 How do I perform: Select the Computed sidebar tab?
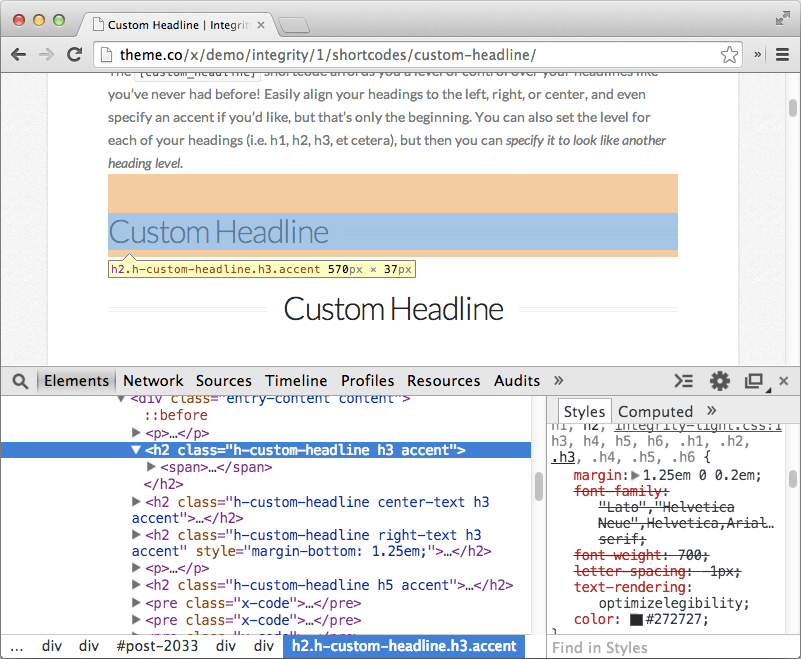[655, 411]
